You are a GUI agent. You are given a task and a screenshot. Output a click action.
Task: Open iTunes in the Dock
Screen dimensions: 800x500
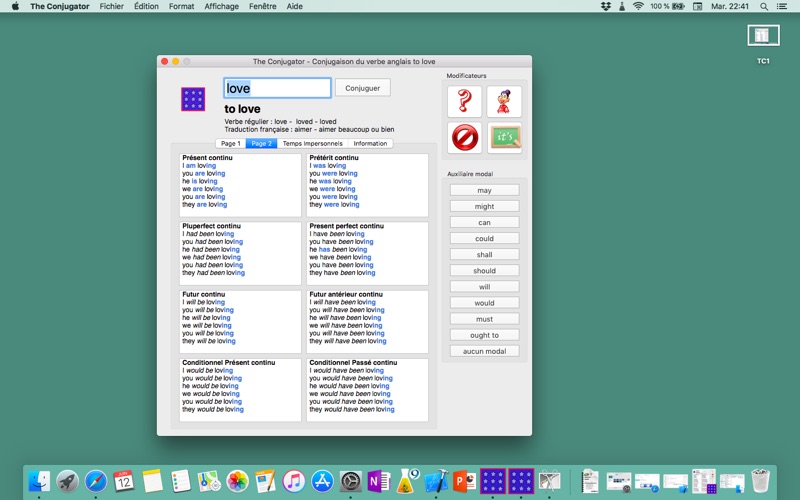pos(294,481)
